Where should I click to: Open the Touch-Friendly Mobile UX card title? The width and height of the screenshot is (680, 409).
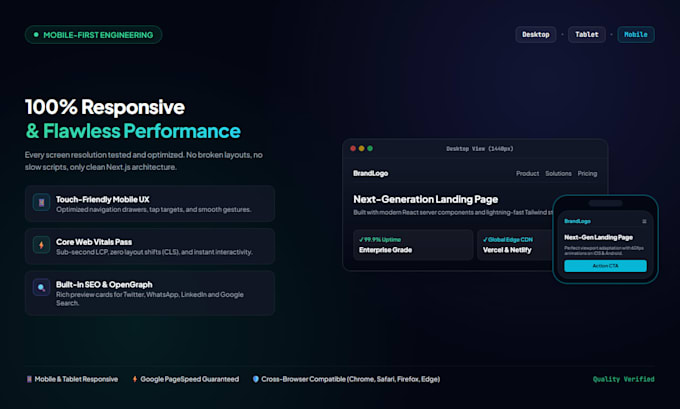[x=103, y=200]
